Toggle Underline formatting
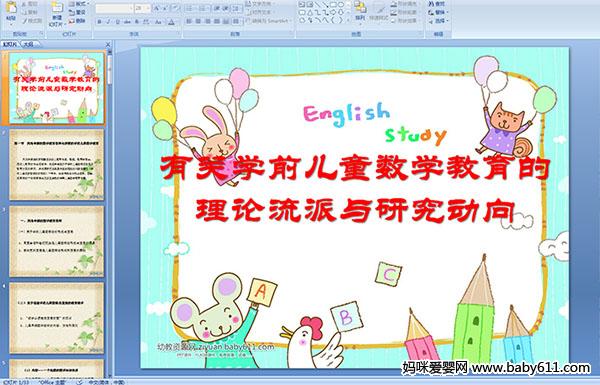This screenshot has height=385, width=600. pyautogui.click(x=117, y=22)
